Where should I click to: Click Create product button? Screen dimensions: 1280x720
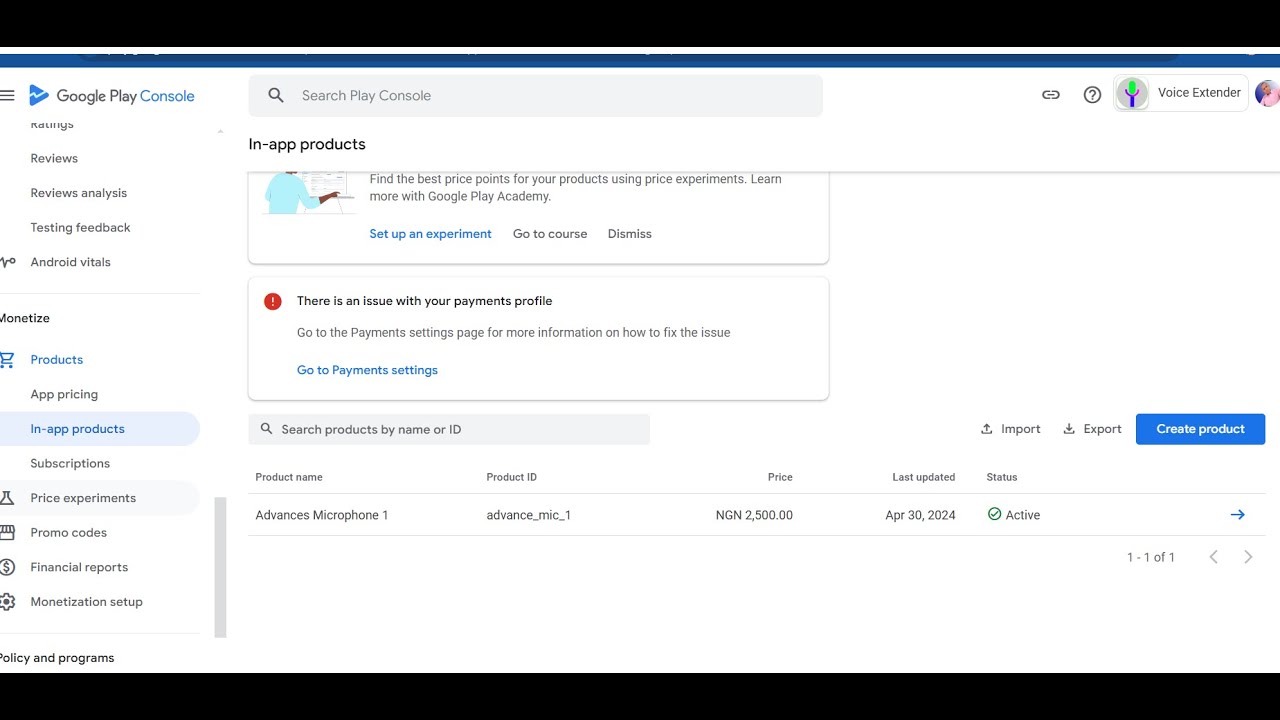tap(1200, 429)
